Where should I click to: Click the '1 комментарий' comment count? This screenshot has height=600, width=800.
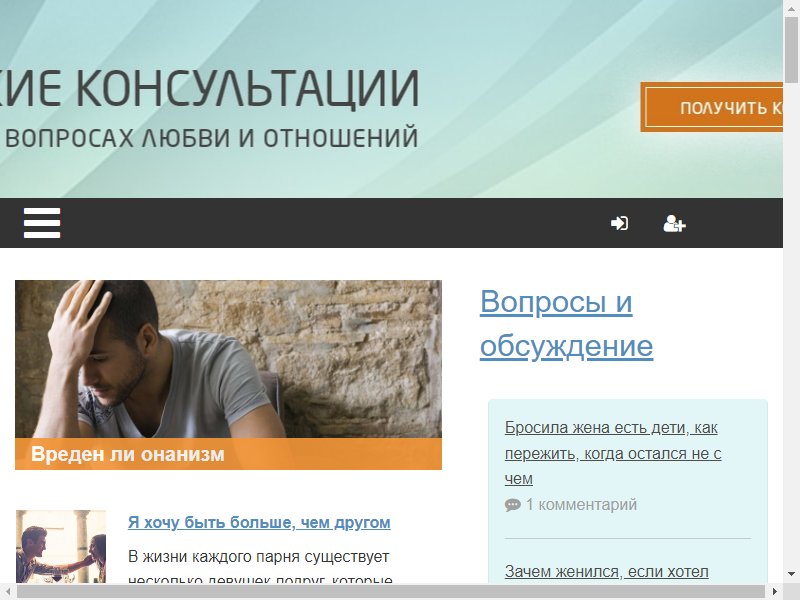(581, 505)
